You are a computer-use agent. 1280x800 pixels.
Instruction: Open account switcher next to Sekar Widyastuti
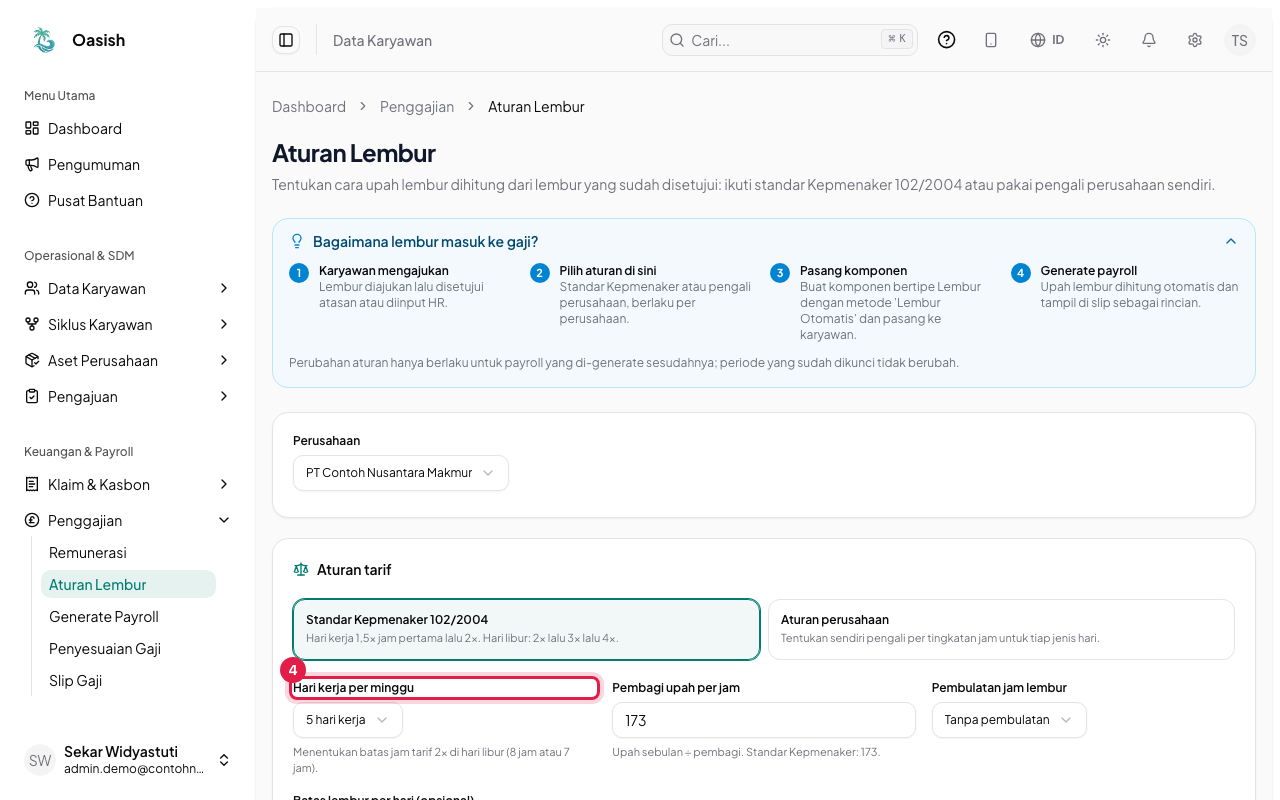(224, 760)
